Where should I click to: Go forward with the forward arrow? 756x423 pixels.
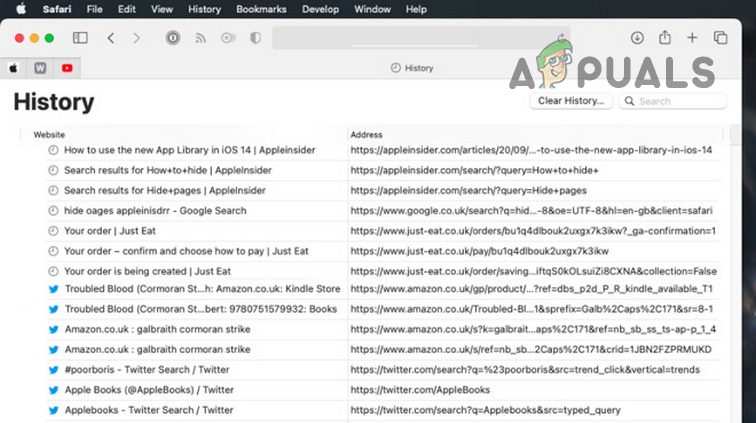pyautogui.click(x=136, y=38)
